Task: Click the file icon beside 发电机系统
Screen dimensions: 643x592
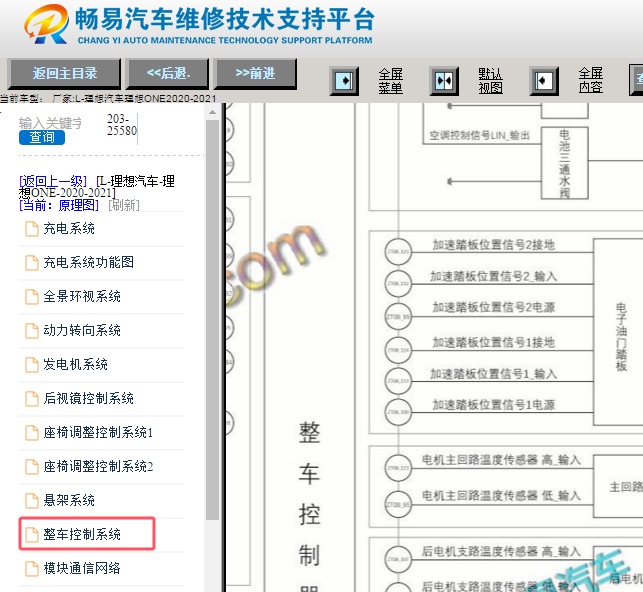Action: point(32,365)
